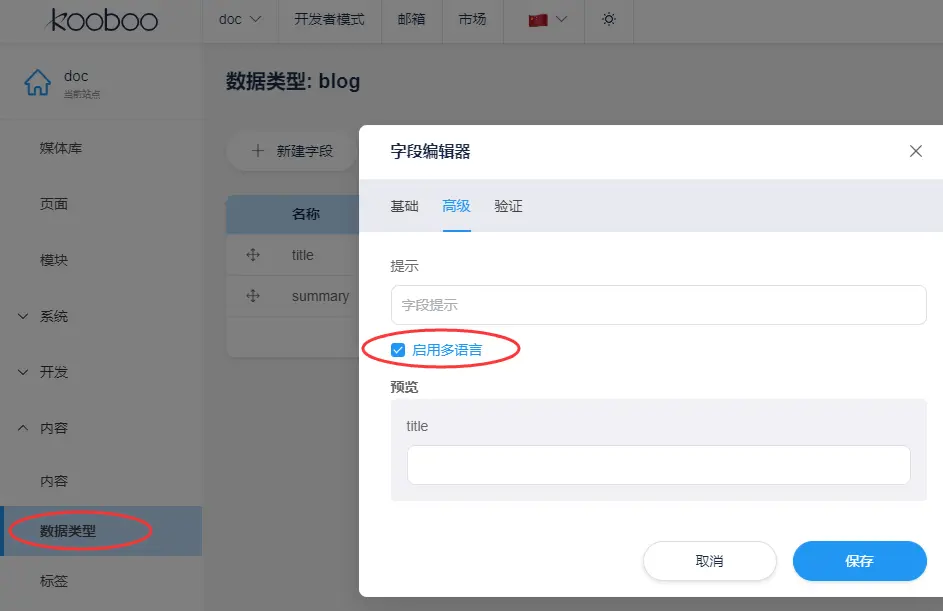Switch to the 验证 tab
This screenshot has width=943, height=611.
coord(508,206)
